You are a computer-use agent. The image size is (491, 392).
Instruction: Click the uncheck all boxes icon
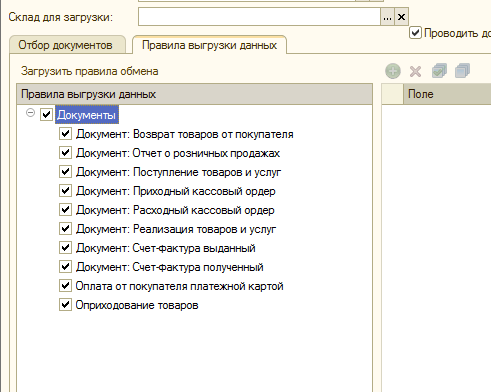point(462,71)
